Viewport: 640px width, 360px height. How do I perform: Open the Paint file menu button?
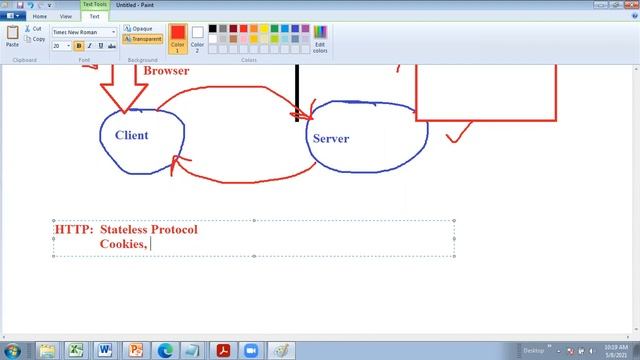point(13,16)
